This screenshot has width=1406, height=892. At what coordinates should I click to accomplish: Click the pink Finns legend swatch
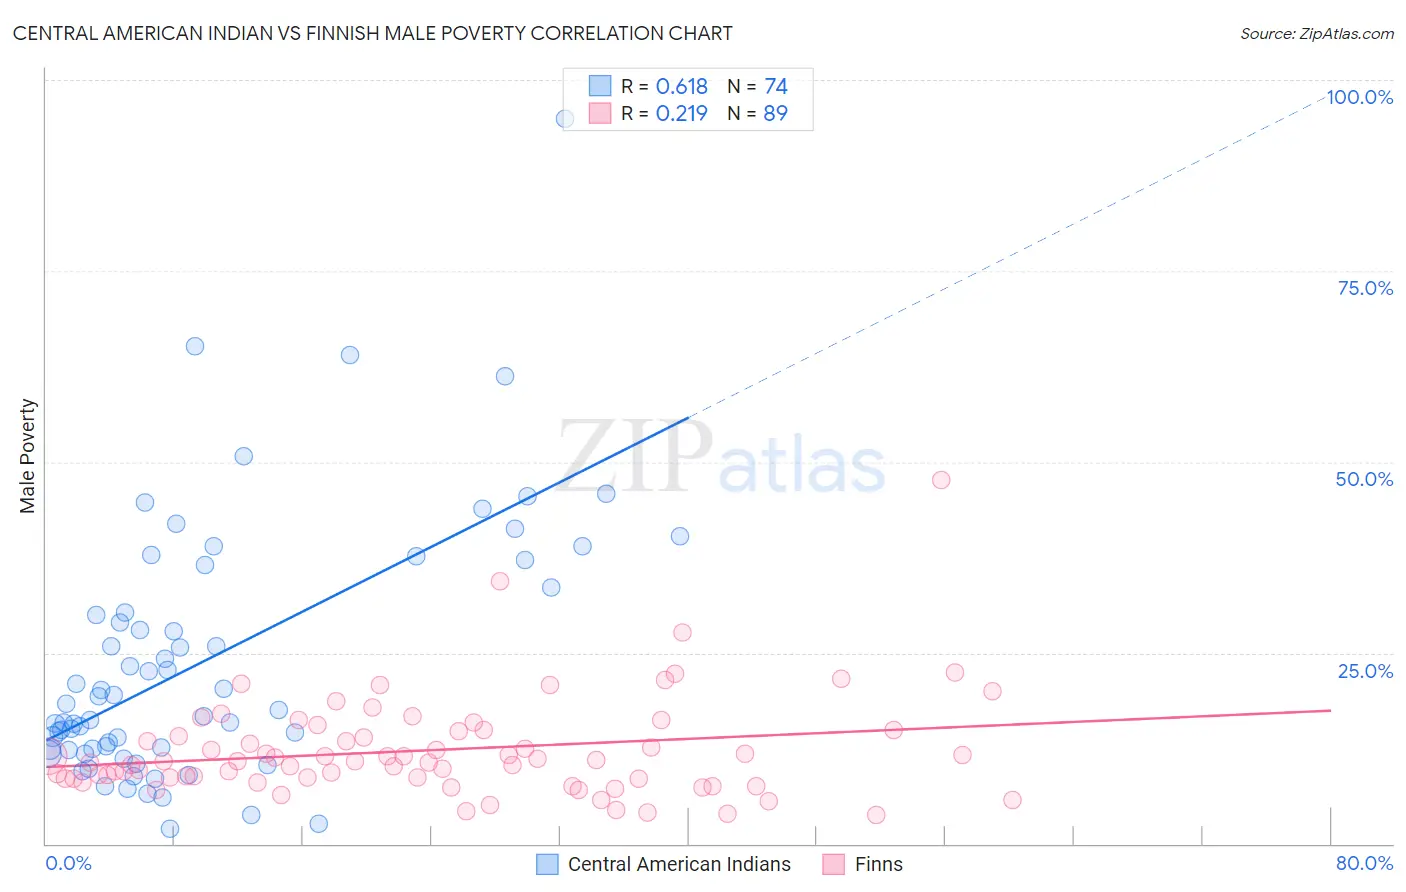pos(834,864)
